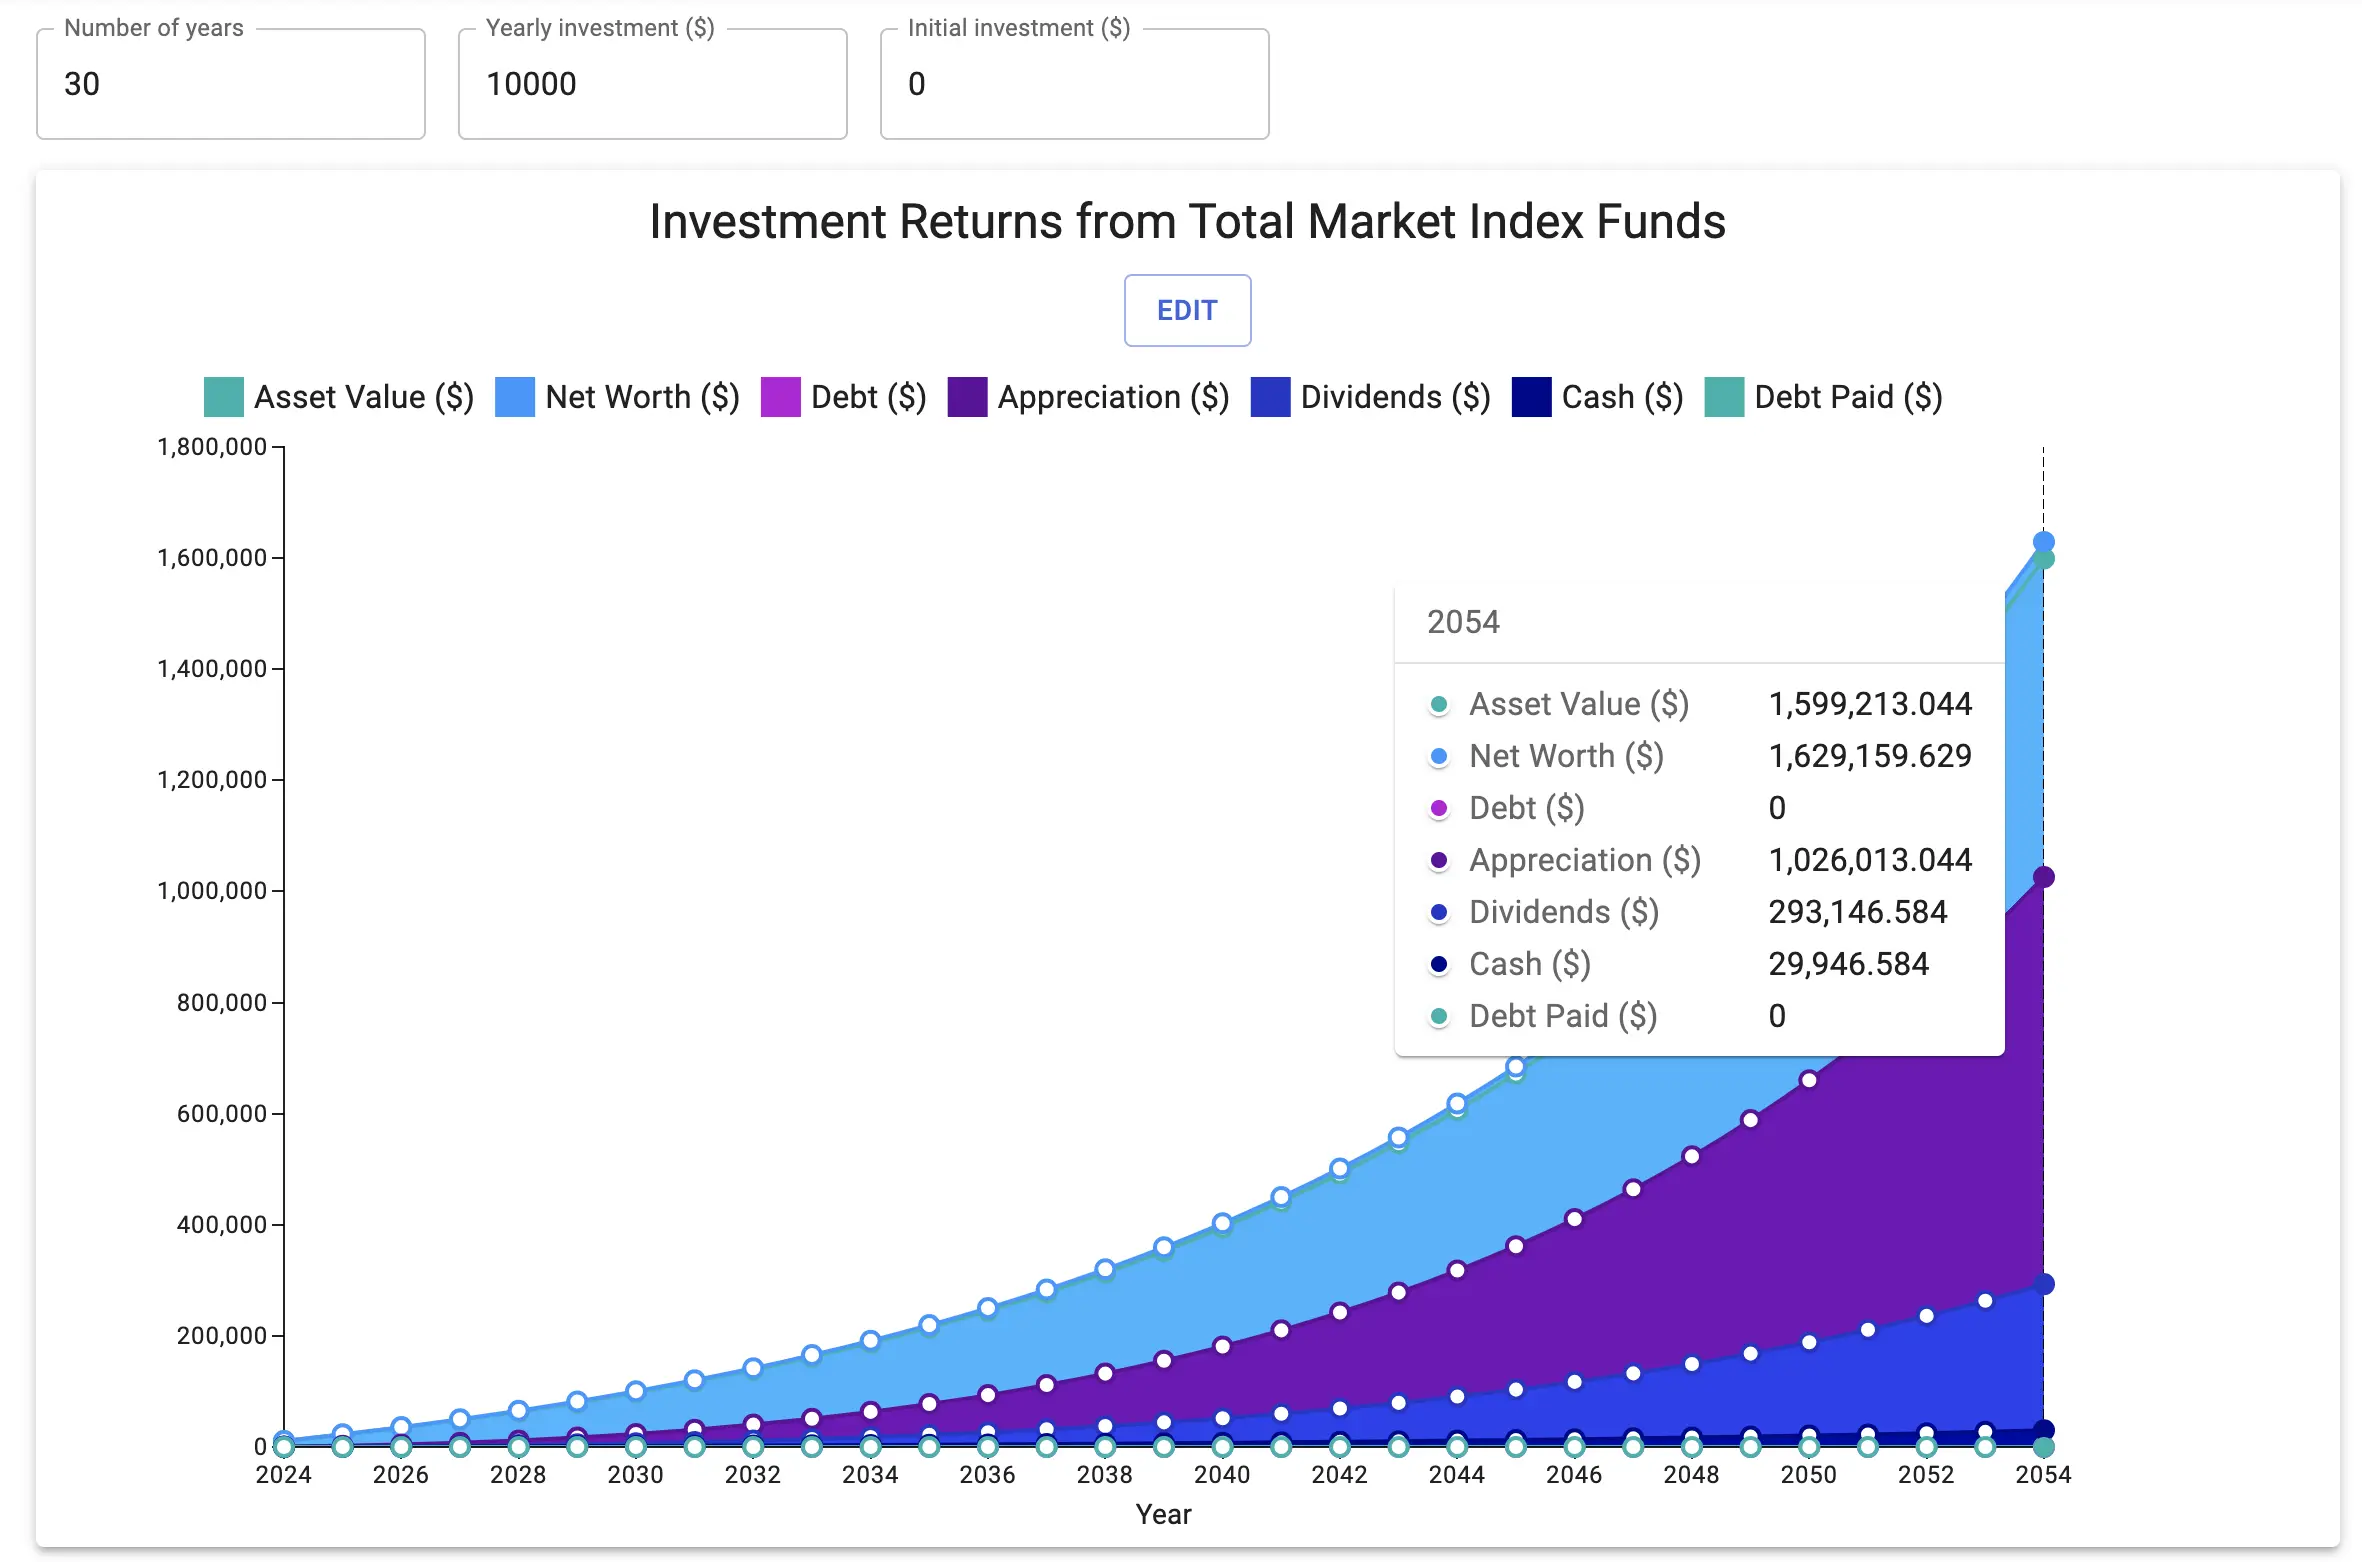Toggle the Debt Paid legend swatch

point(1724,397)
